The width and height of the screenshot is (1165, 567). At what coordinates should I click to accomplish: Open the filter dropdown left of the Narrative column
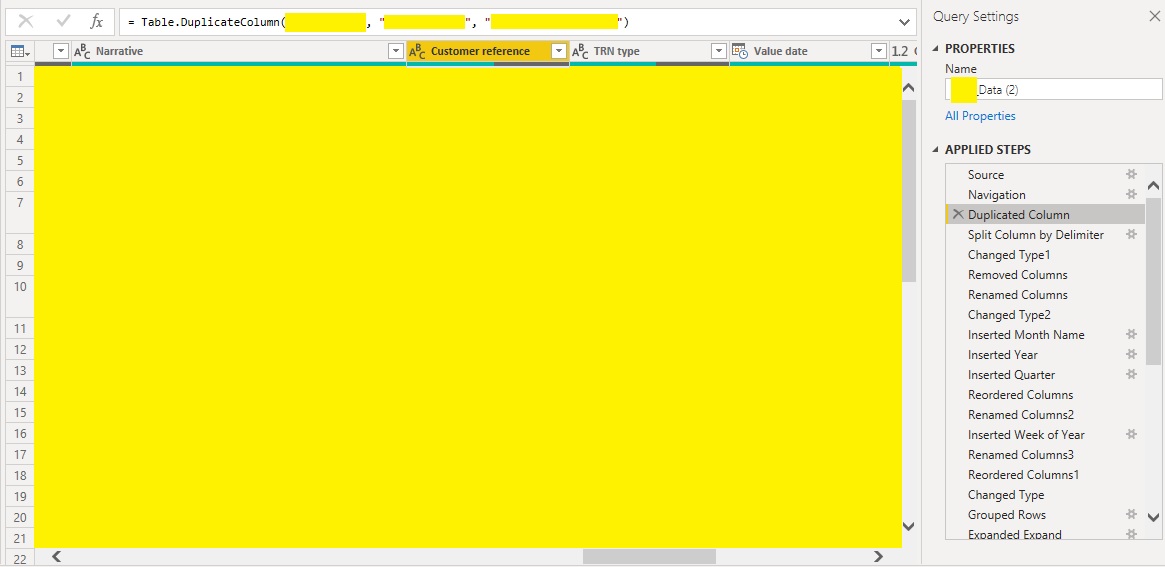61,51
